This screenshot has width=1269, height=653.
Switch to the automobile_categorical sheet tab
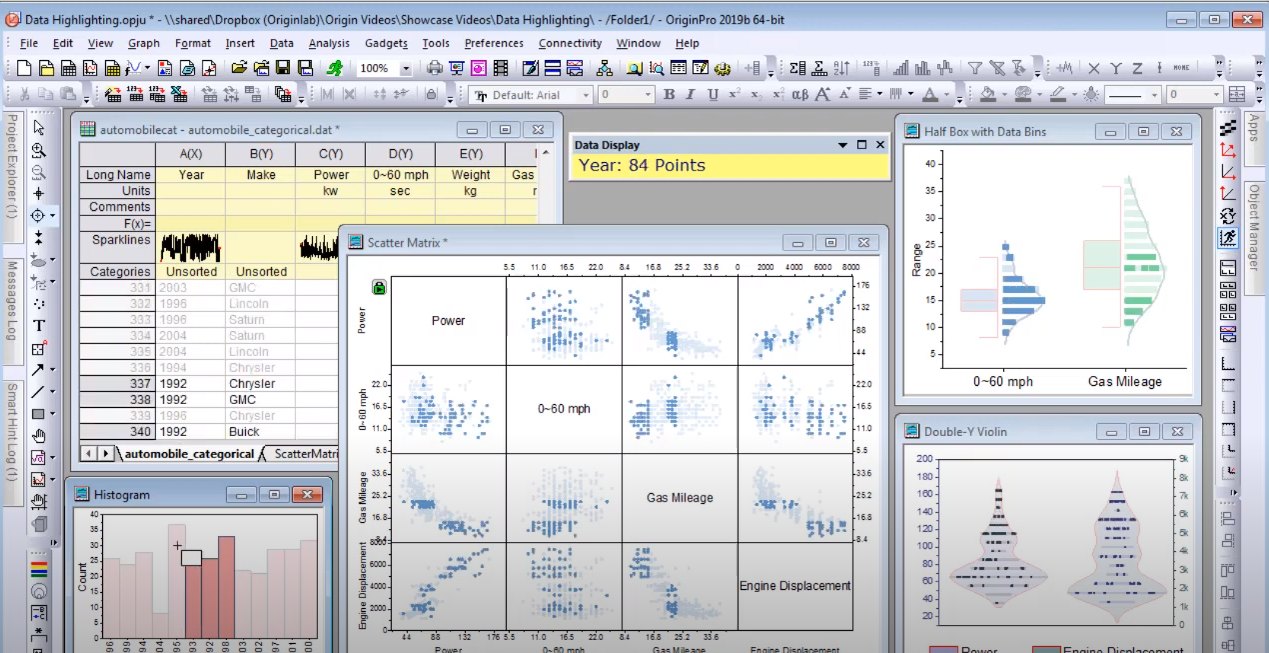tap(188, 454)
